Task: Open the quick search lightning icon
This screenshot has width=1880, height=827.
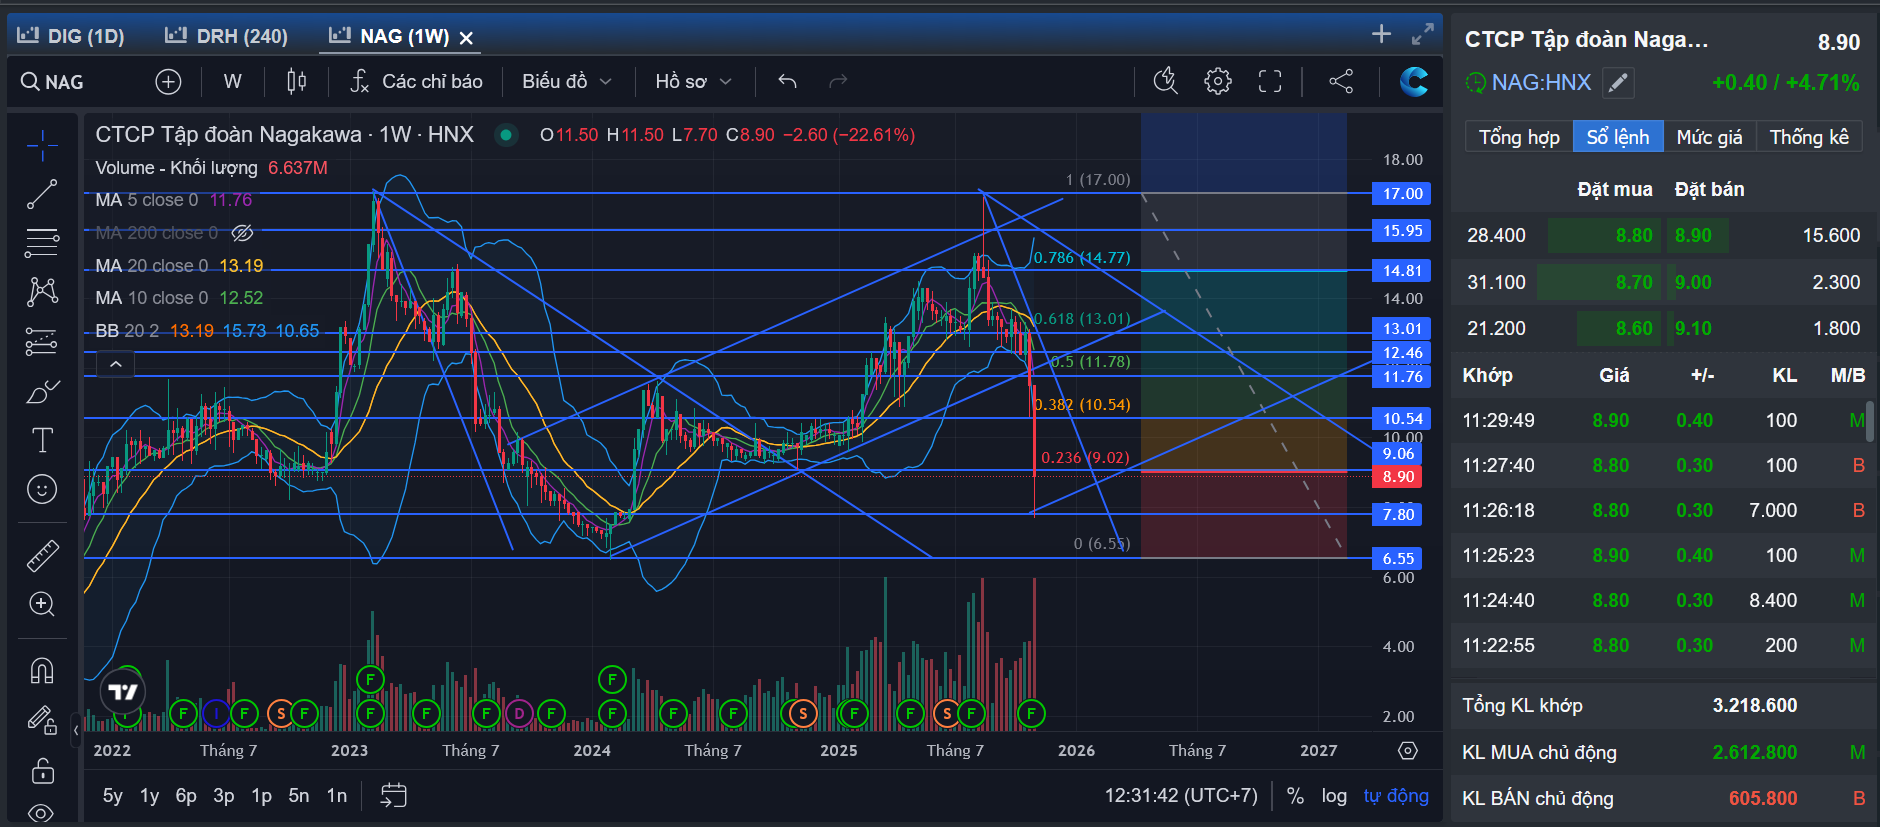Action: click(x=1166, y=81)
